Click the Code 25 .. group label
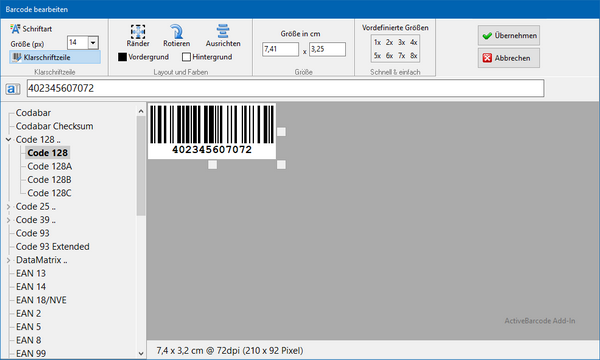This screenshot has height=360, width=600. pos(36,207)
